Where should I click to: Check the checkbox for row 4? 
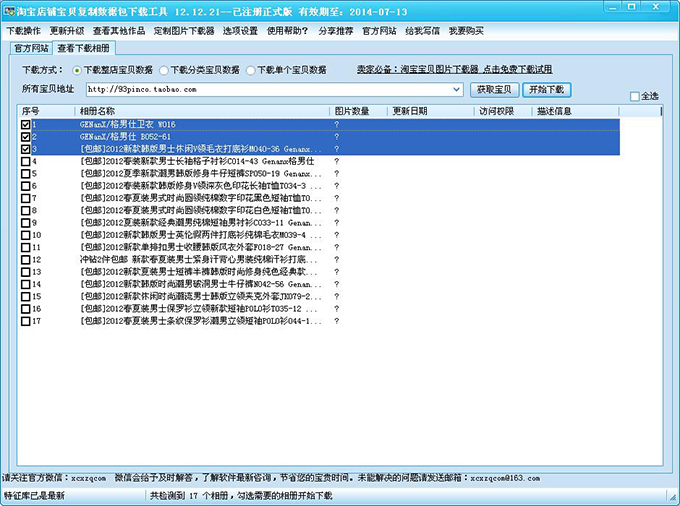coord(26,161)
